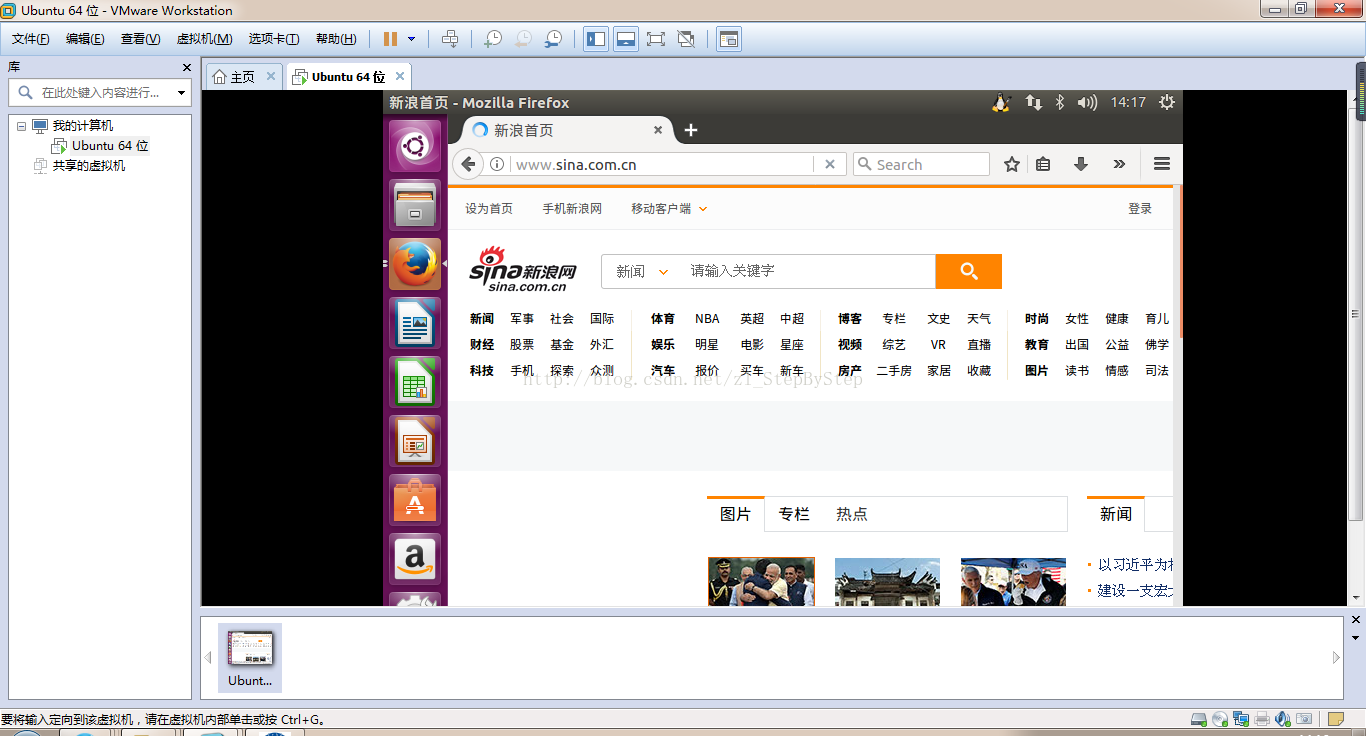Switch to 热点 tab on Sina

[x=852, y=514]
